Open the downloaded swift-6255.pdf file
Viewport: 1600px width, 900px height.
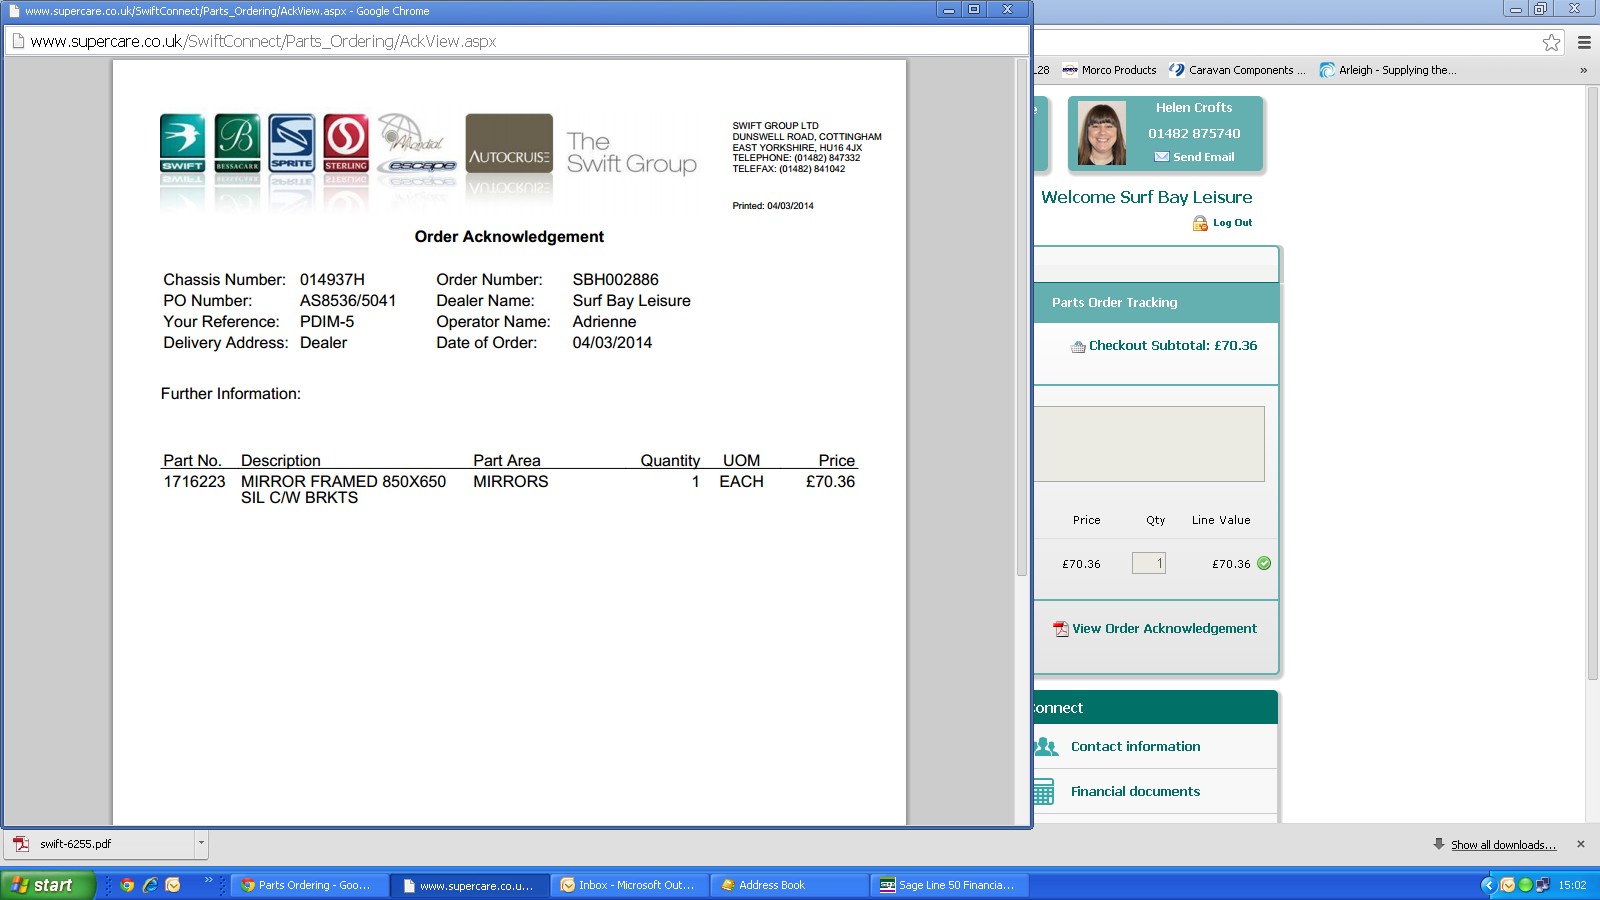(x=100, y=843)
